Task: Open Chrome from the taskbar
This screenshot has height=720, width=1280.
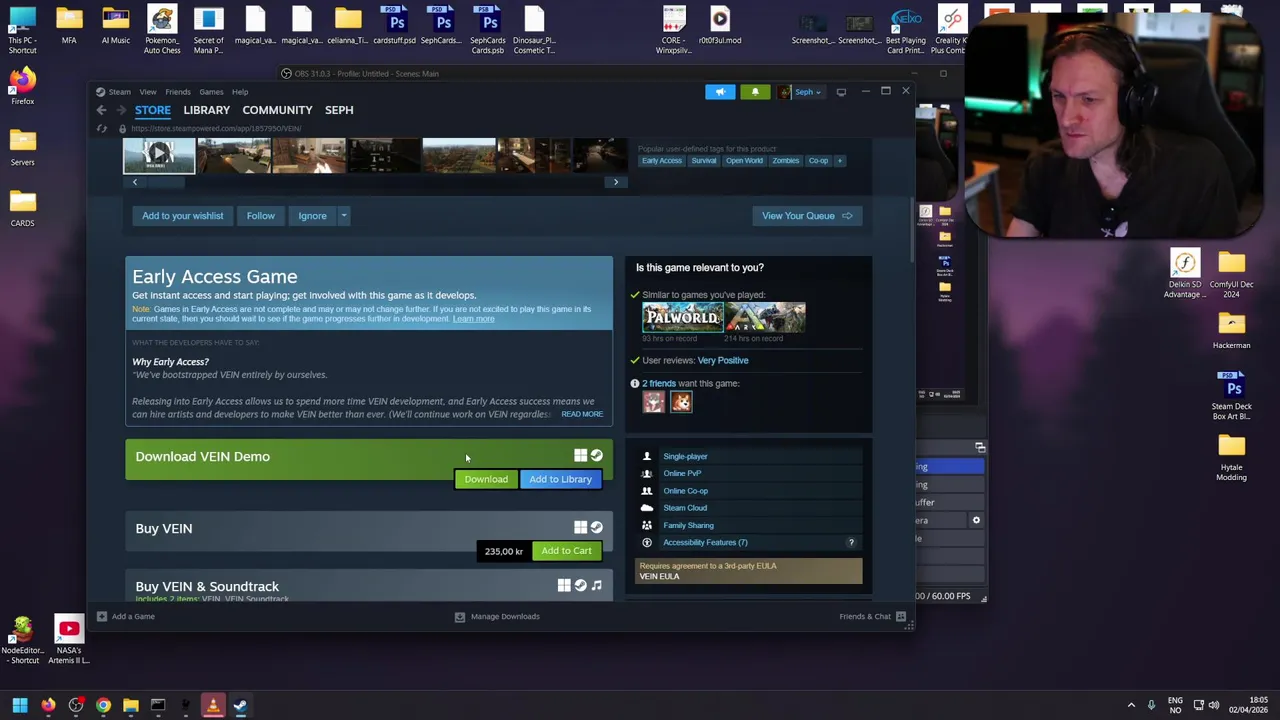Action: click(103, 706)
